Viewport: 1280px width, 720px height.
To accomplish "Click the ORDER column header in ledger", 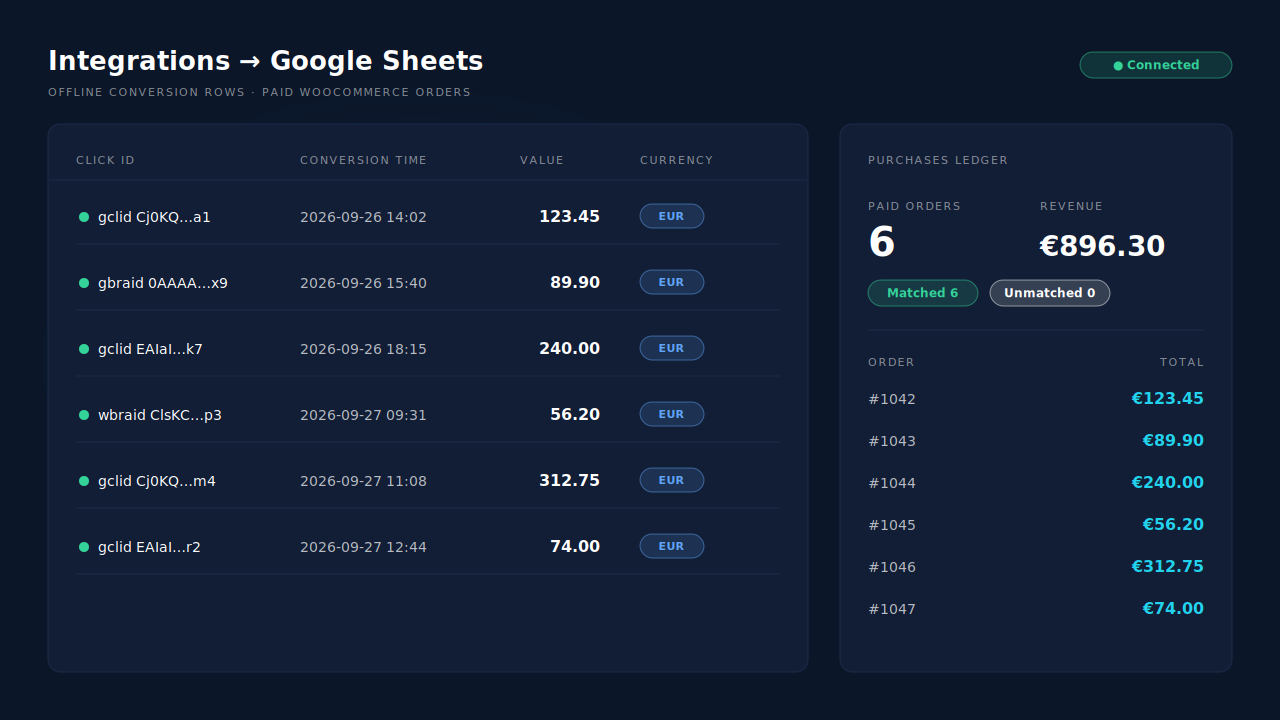I will point(891,362).
